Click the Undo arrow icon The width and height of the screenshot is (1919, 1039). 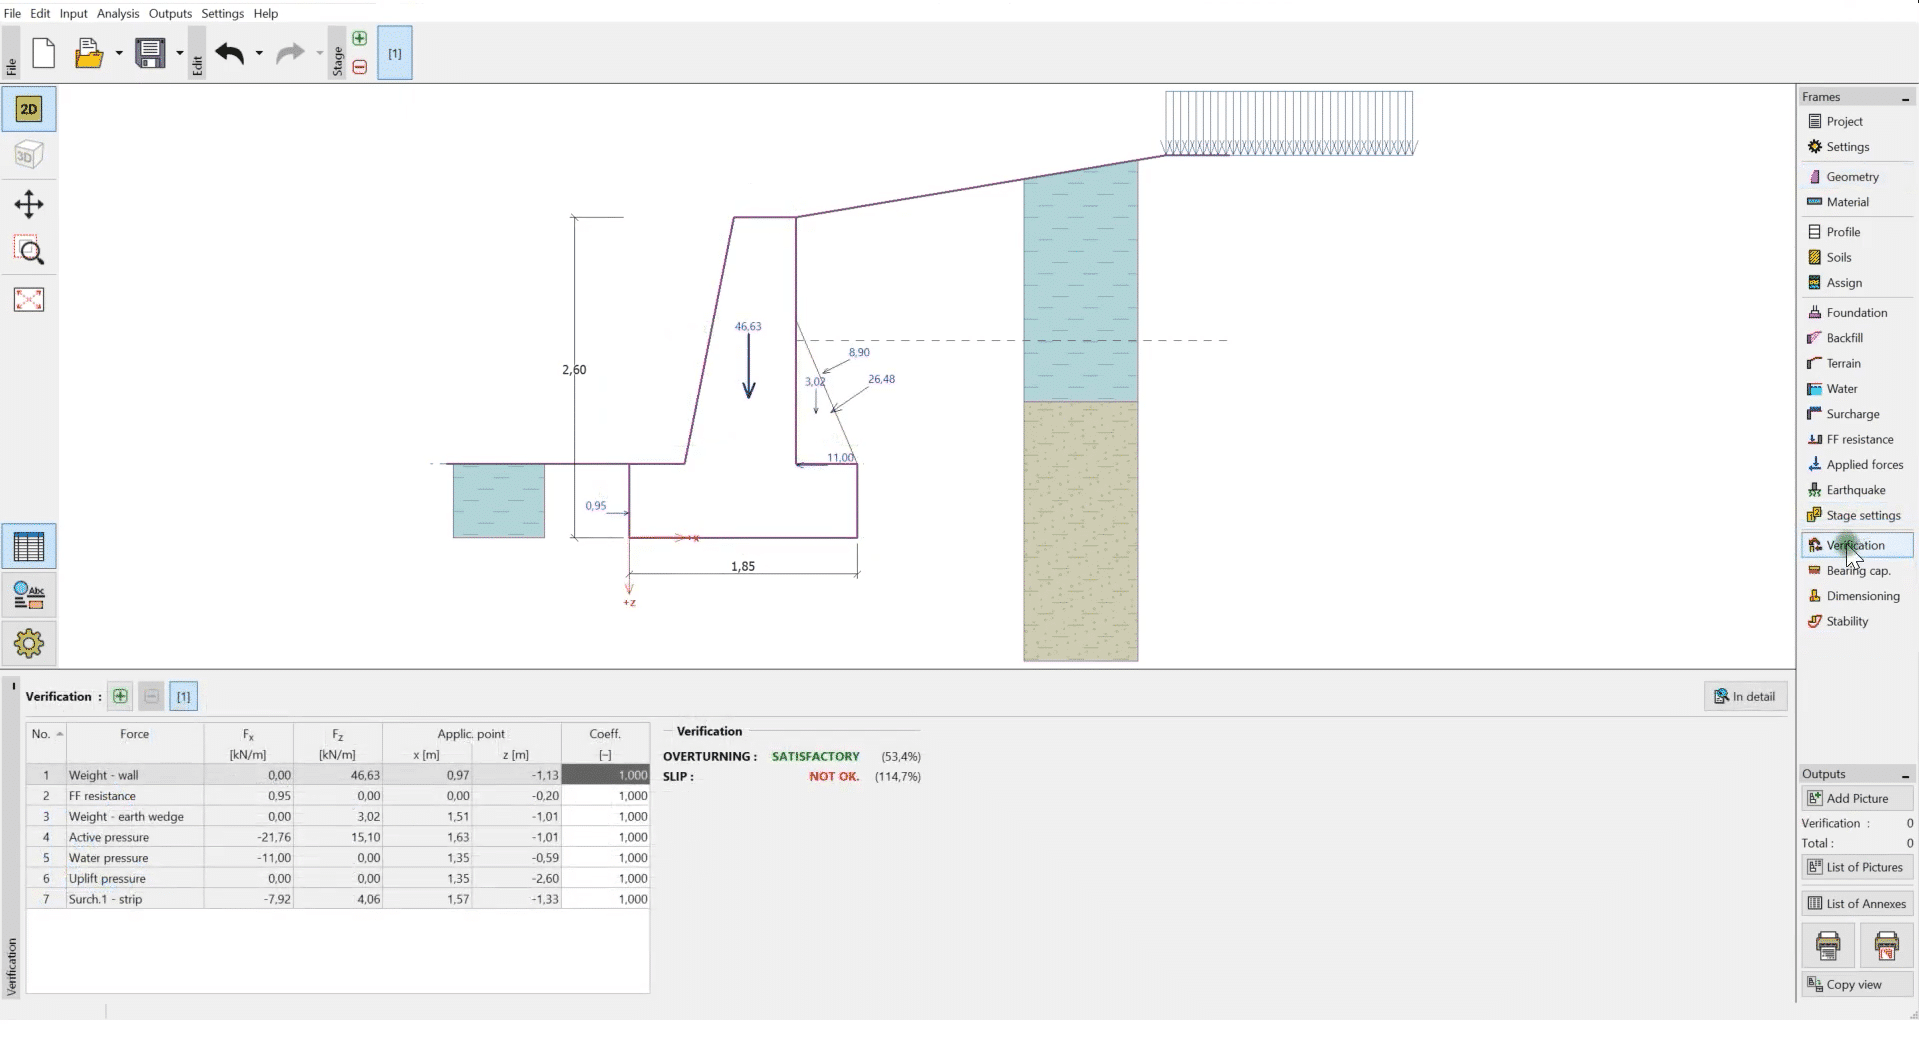point(230,53)
